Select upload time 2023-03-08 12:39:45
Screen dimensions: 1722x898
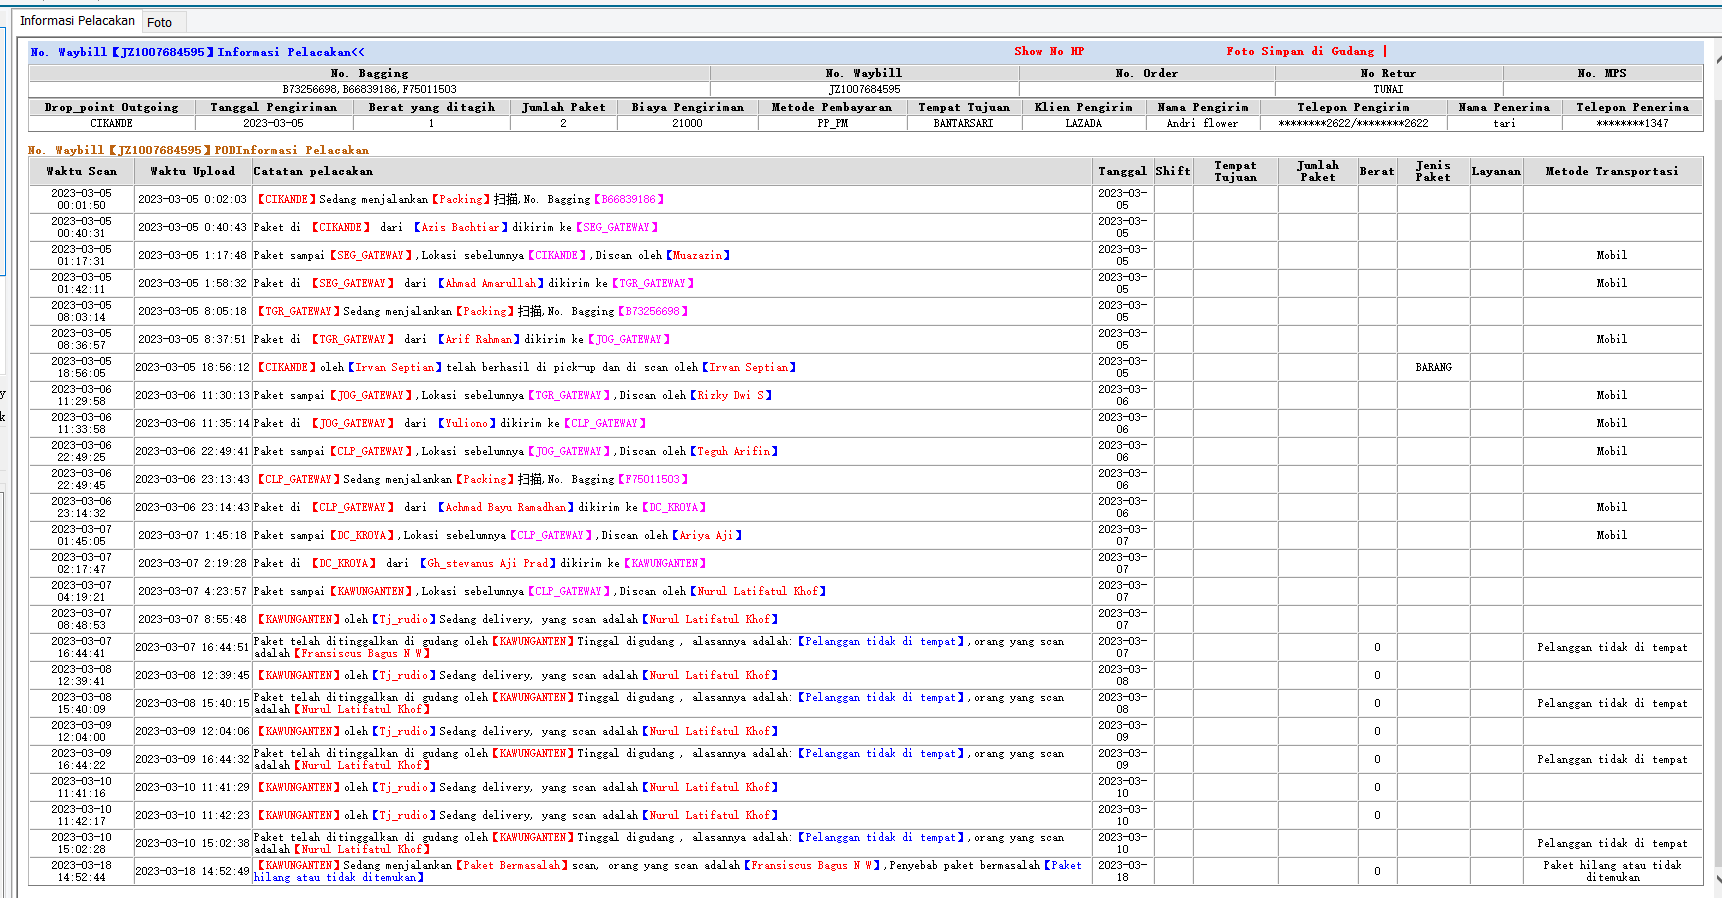192,675
